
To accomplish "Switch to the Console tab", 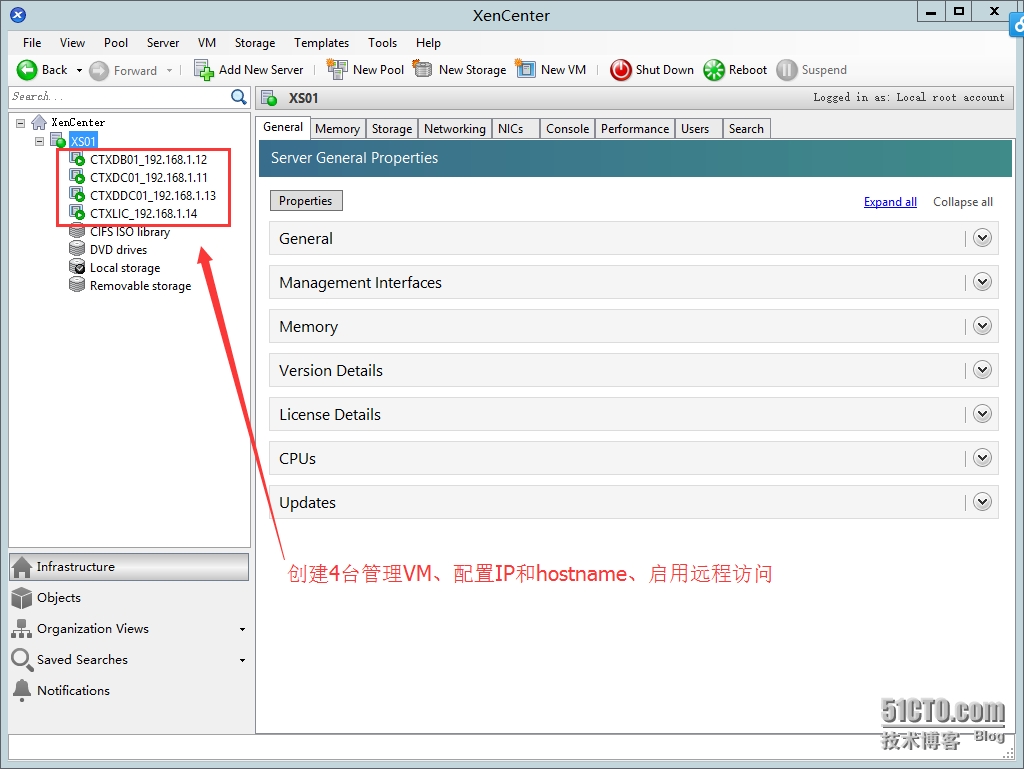I will [568, 129].
